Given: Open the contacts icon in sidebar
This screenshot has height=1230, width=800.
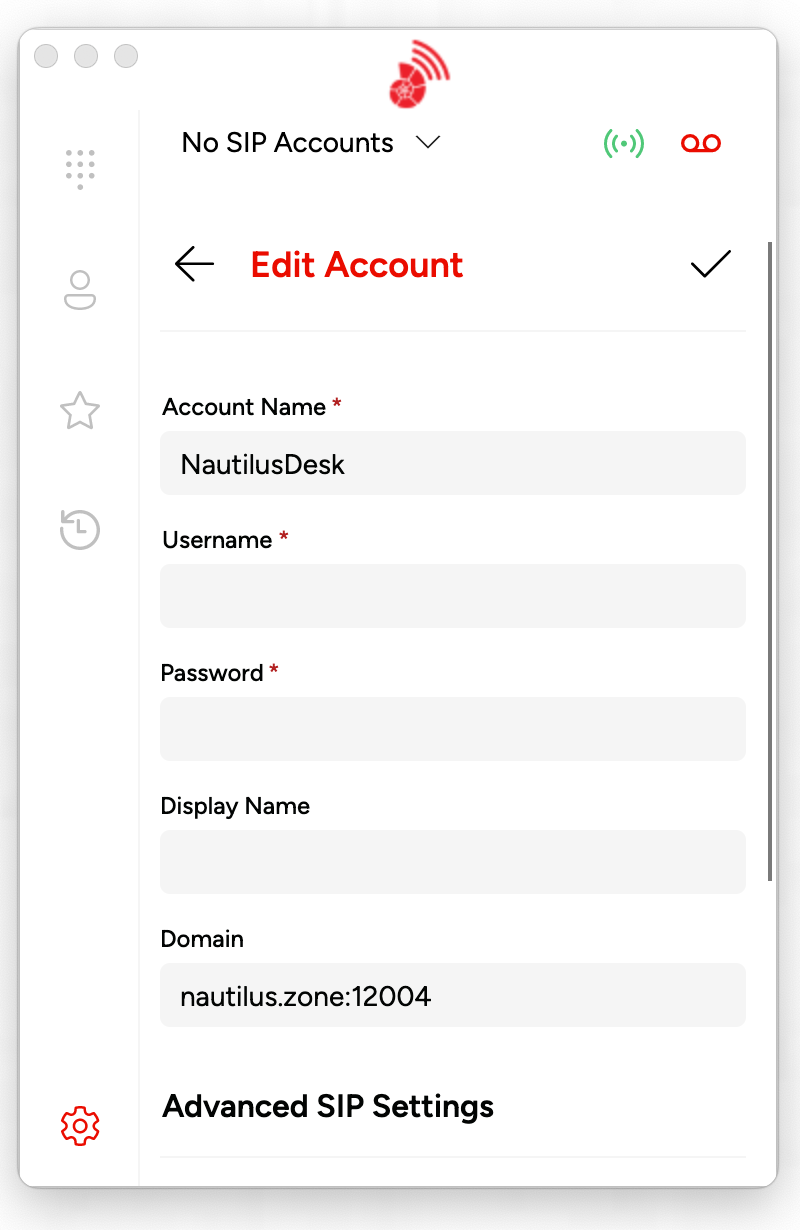Looking at the screenshot, I should (80, 290).
